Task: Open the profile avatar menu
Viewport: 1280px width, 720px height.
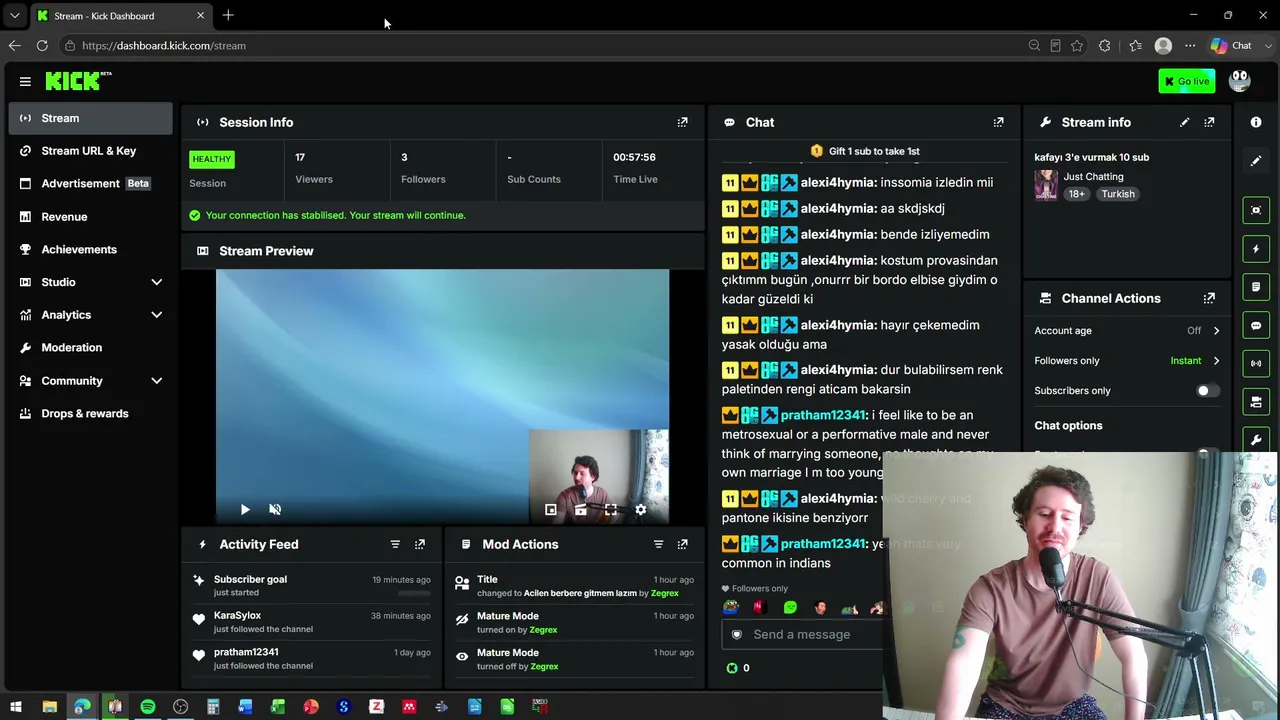Action: 1240,81
